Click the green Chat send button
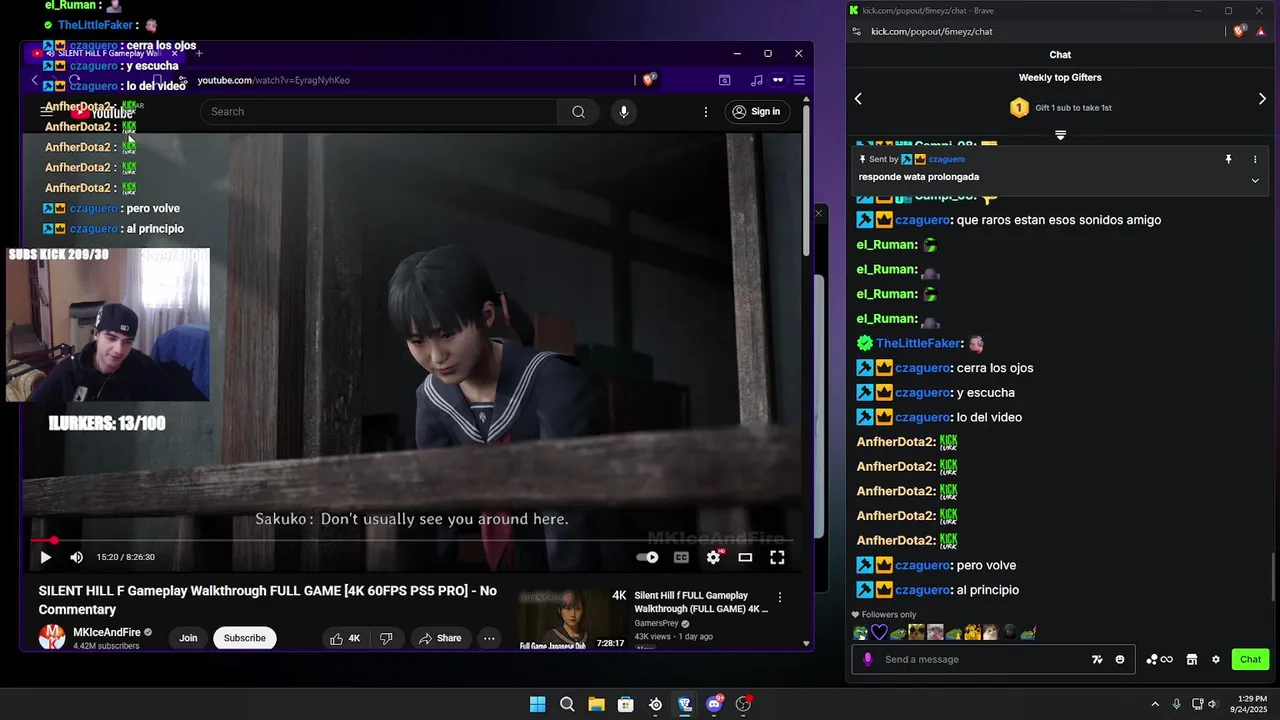The image size is (1280, 720). (x=1251, y=659)
